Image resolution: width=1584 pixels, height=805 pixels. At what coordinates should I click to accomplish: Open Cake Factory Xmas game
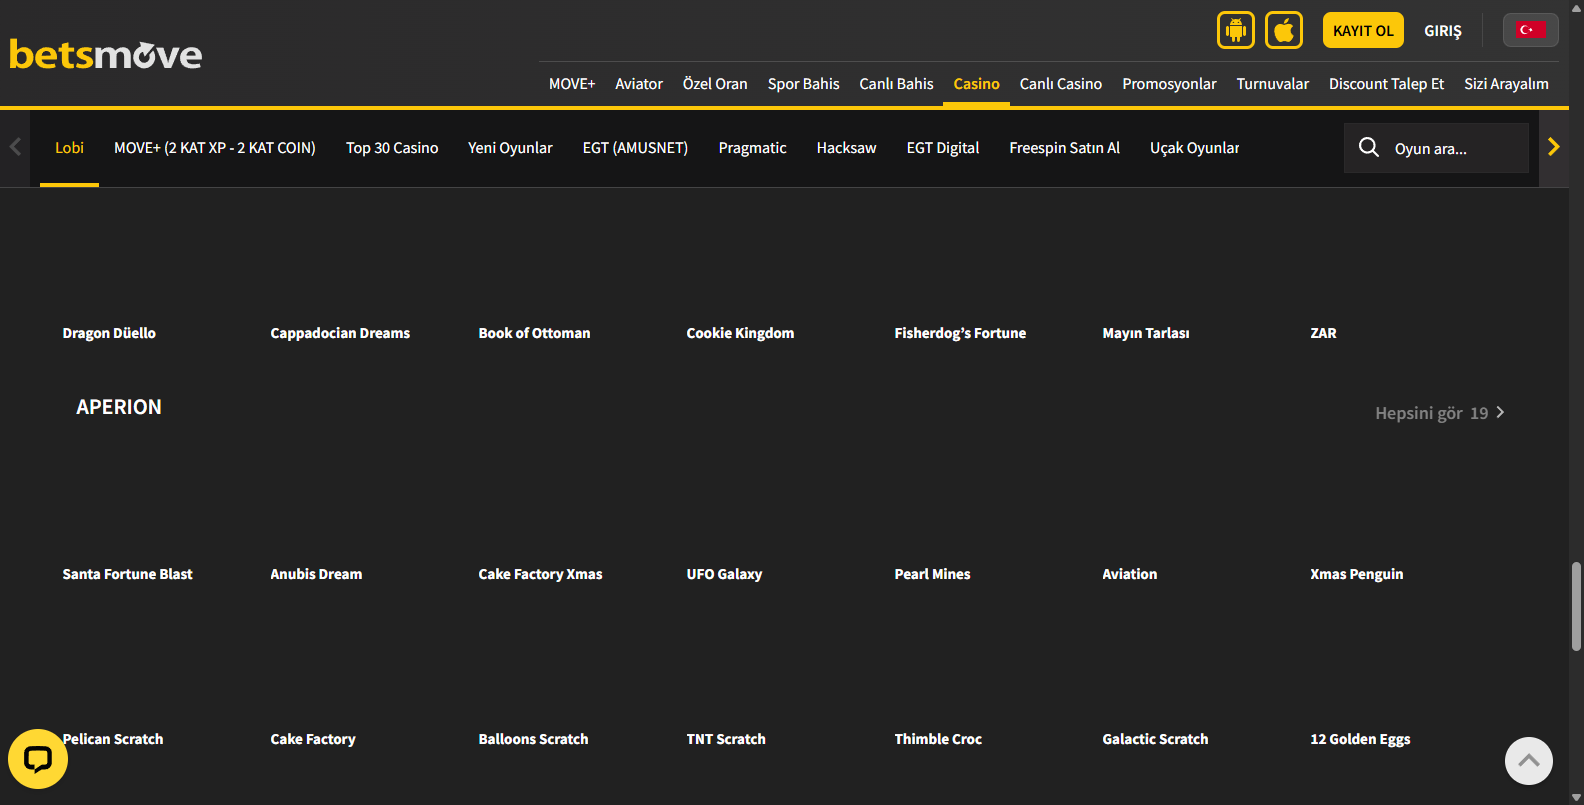tap(540, 574)
